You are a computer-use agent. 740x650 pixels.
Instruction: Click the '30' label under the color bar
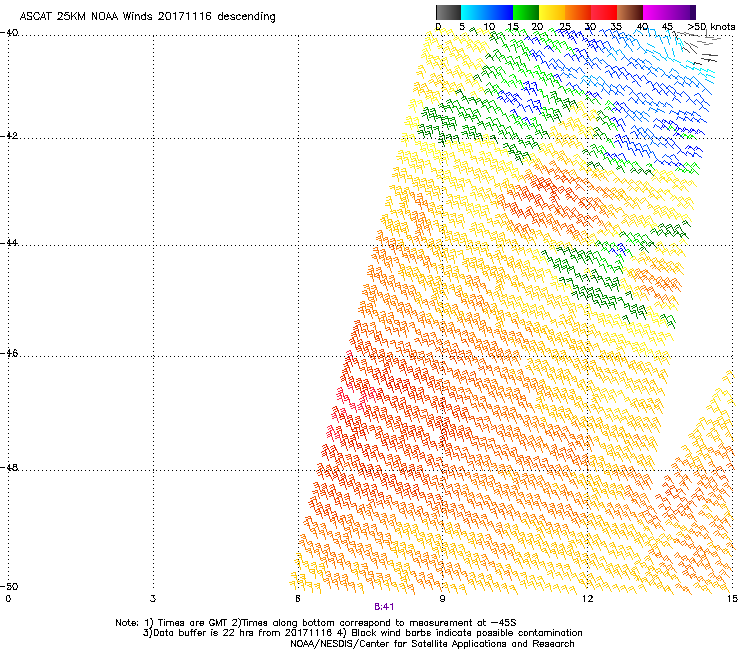tap(590, 27)
